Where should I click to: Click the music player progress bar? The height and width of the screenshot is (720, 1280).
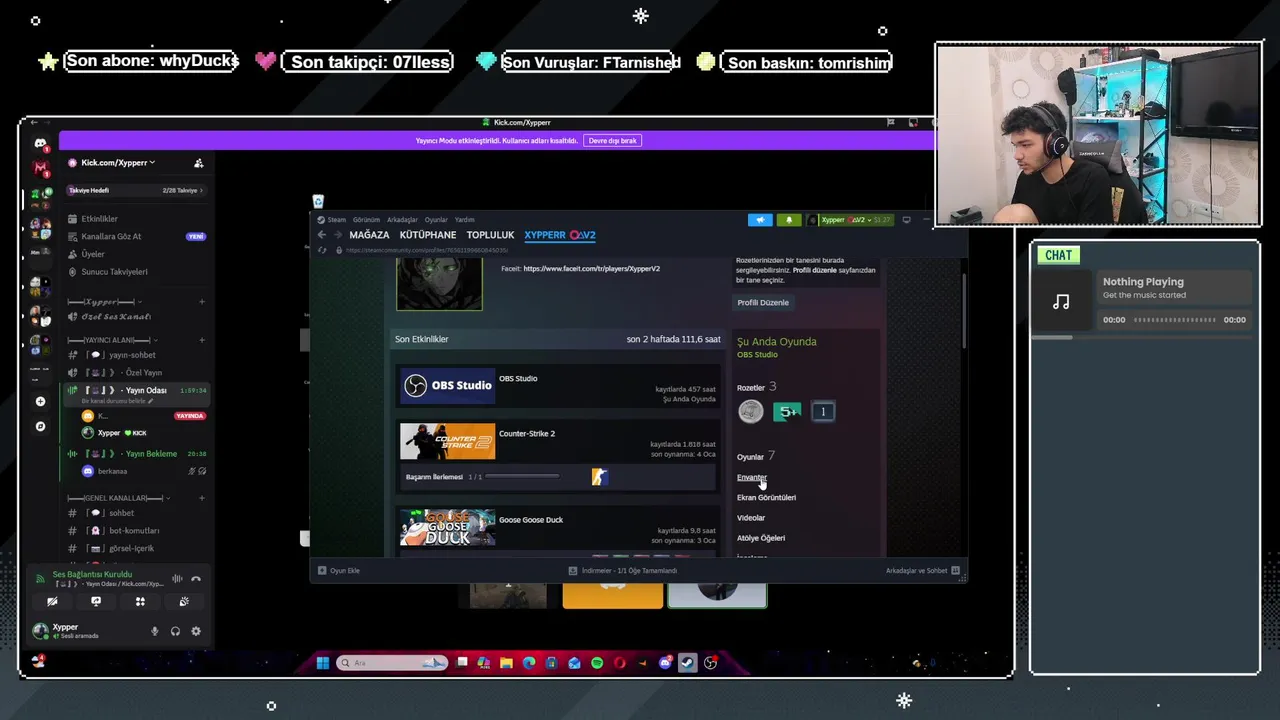coord(1175,320)
